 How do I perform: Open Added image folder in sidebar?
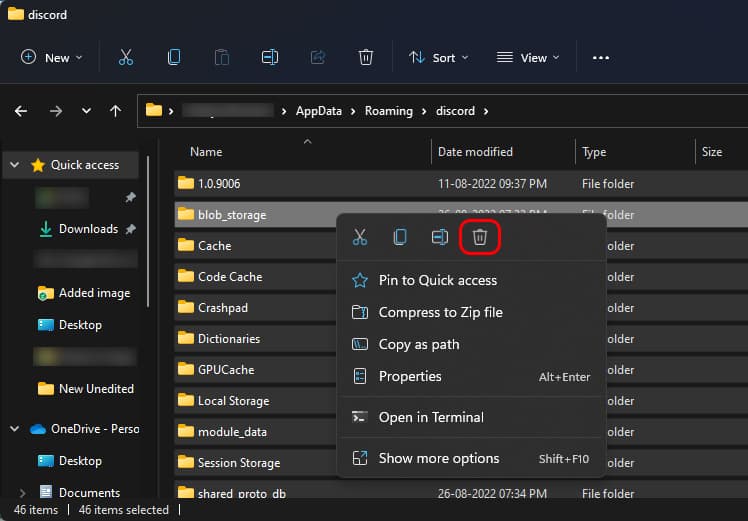[x=94, y=293]
